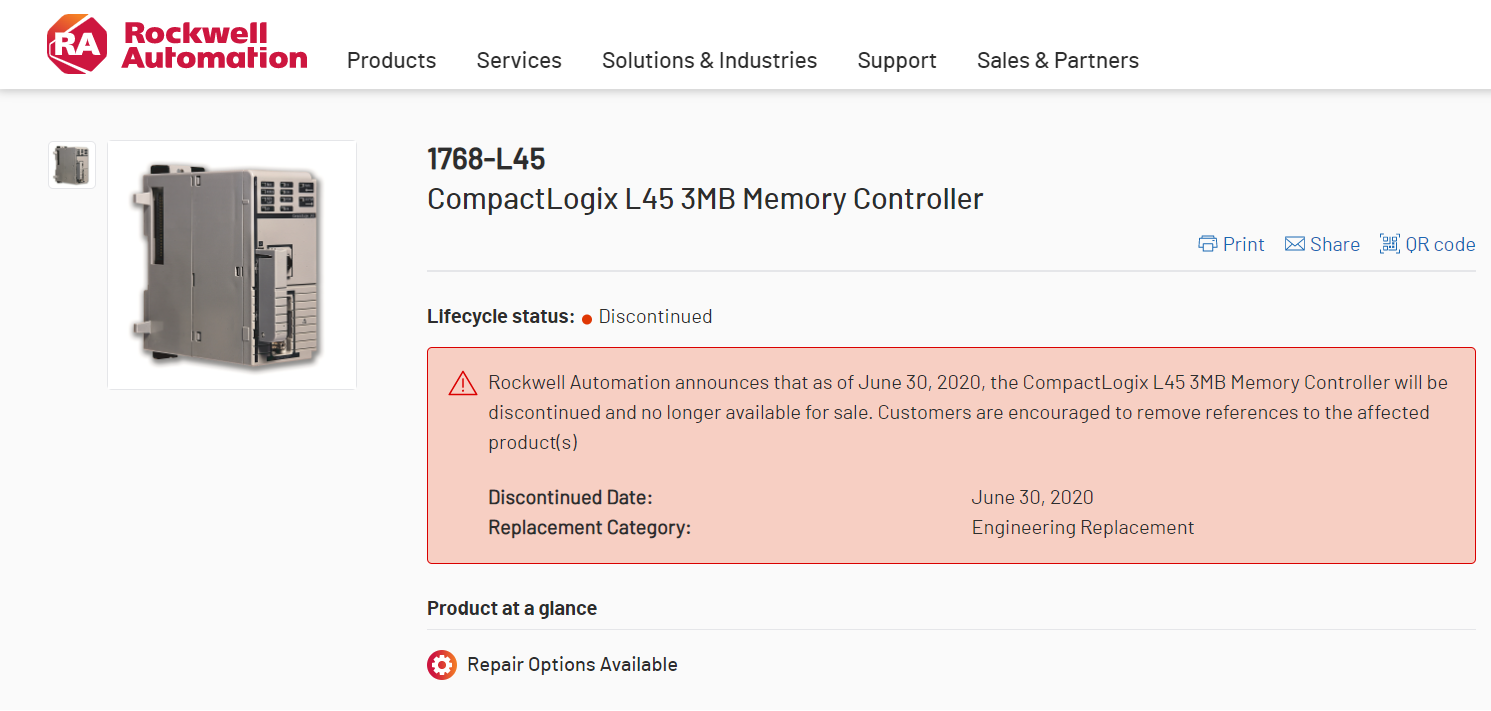Image resolution: width=1491 pixels, height=711 pixels.
Task: Click the QR code link
Action: tap(1440, 244)
